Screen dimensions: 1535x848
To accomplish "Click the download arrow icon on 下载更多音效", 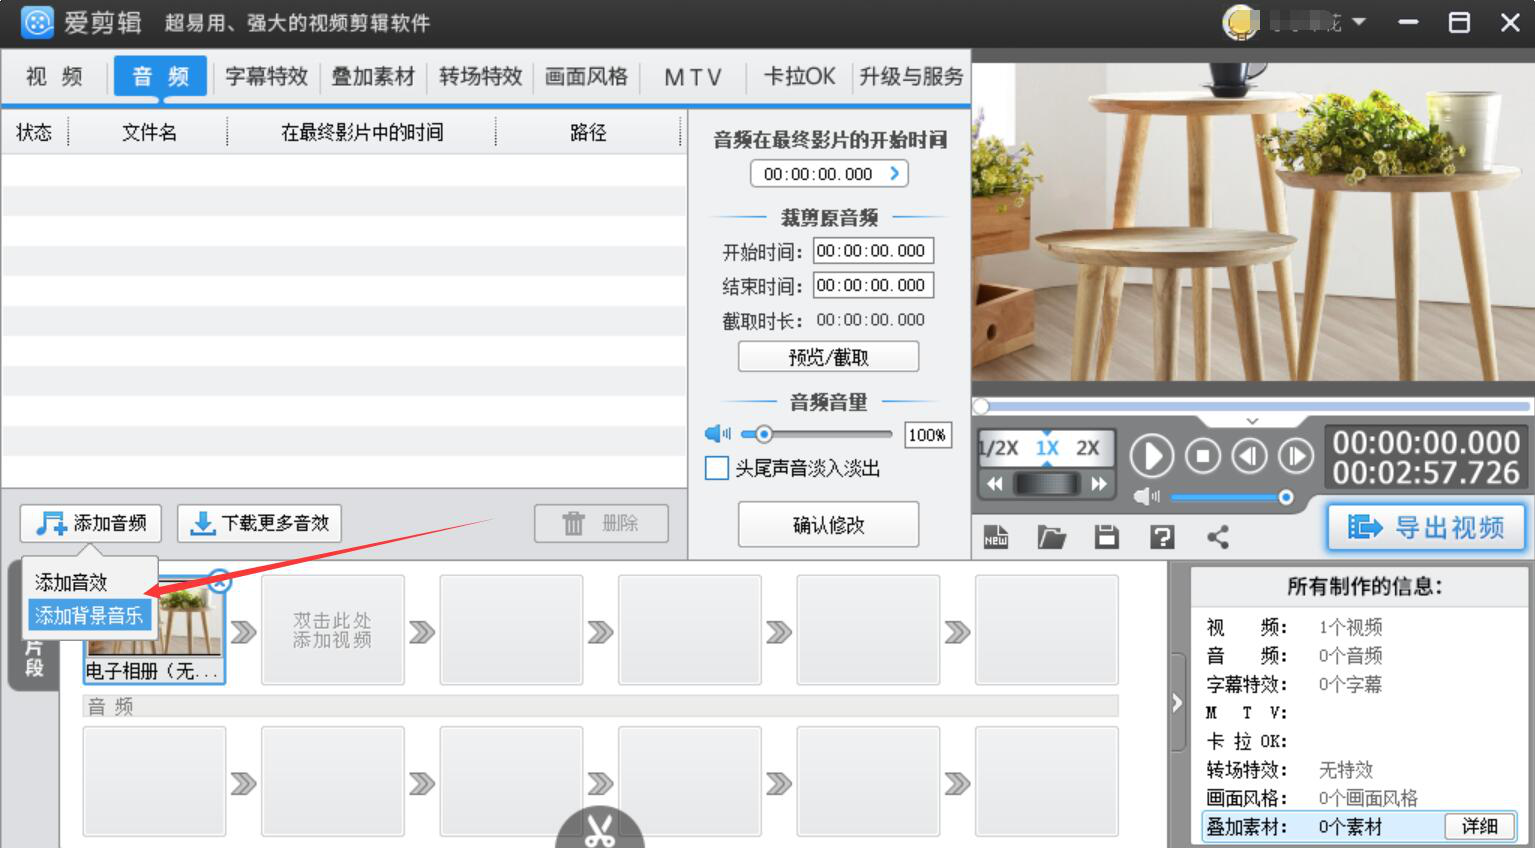I will click(x=203, y=523).
